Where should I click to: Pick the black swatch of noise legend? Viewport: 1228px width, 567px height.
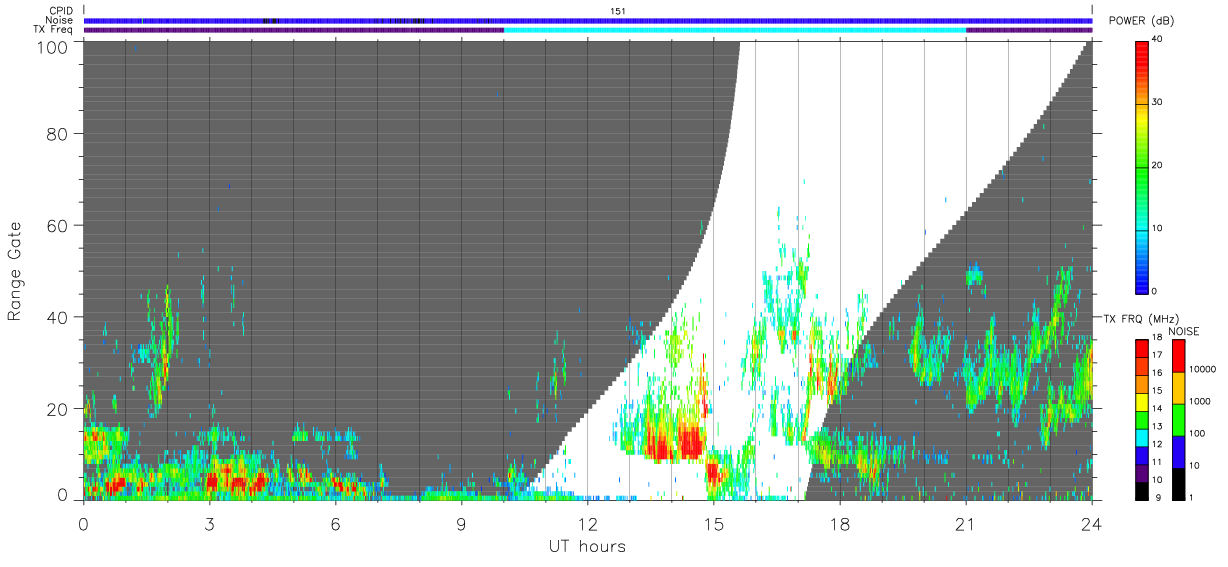tap(1178, 483)
